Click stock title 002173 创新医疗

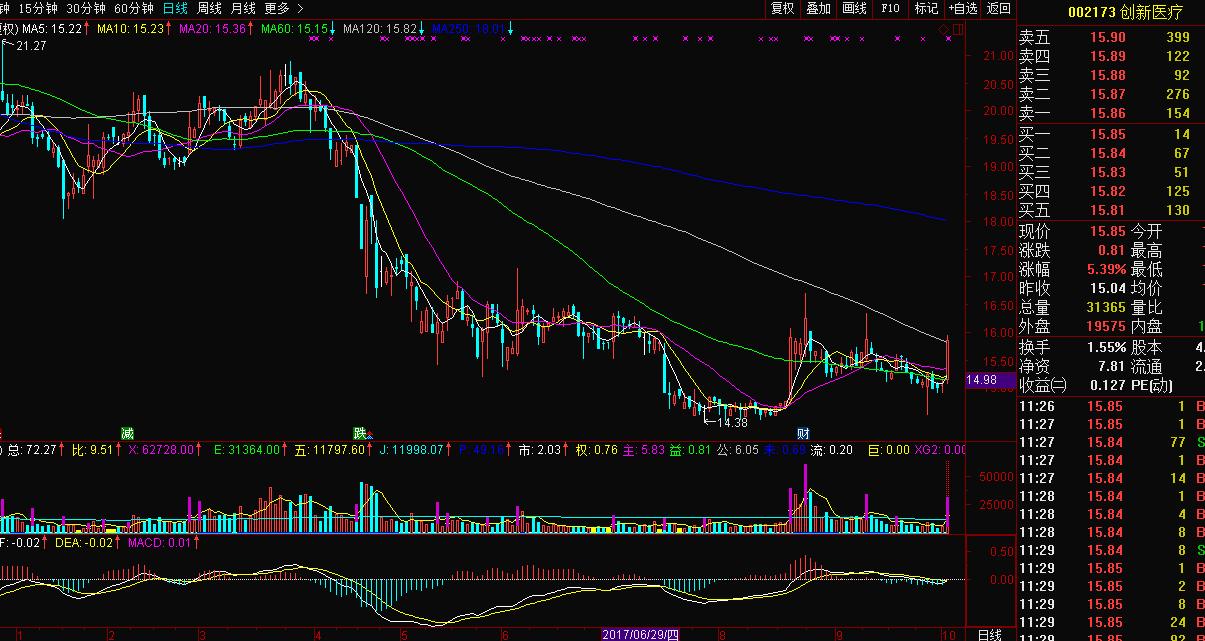point(1110,12)
